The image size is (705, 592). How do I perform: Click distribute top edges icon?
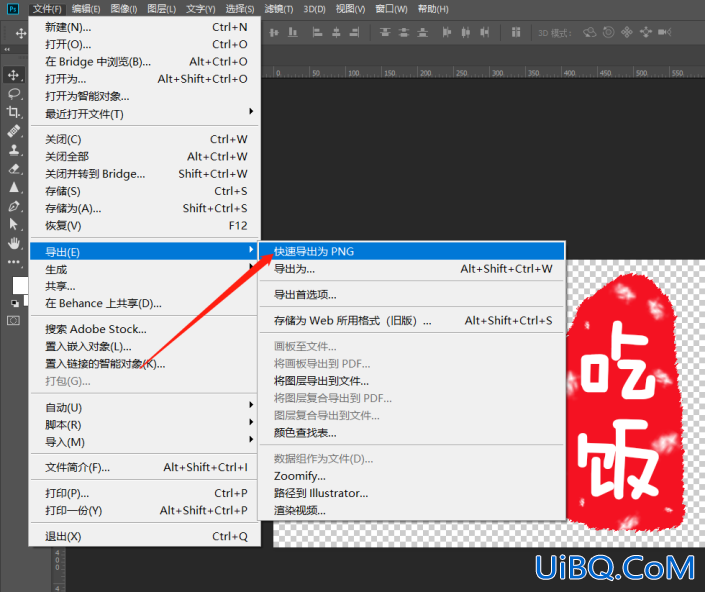385,32
